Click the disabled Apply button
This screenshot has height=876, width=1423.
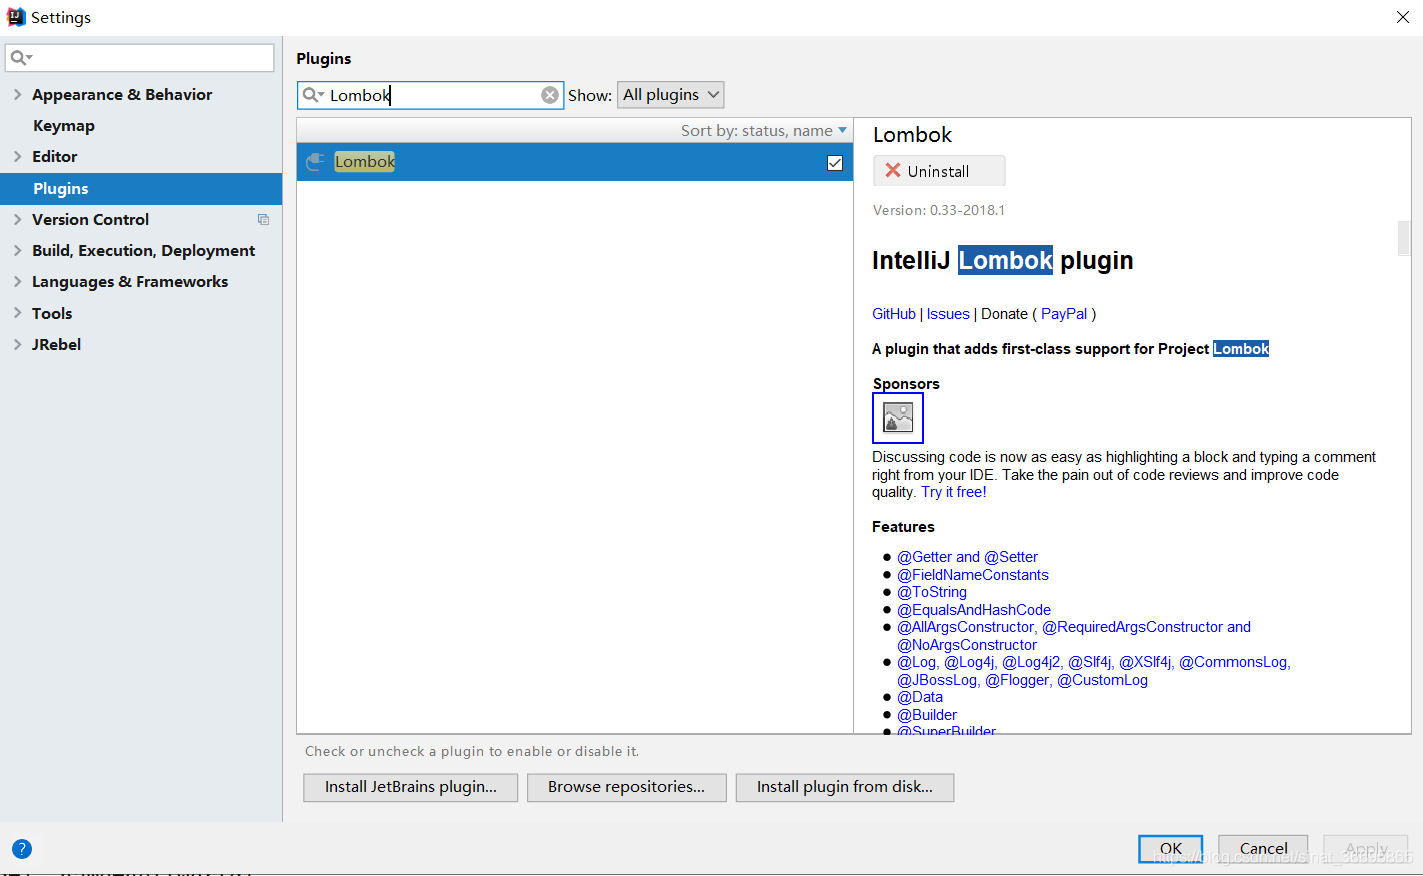coord(1366,849)
